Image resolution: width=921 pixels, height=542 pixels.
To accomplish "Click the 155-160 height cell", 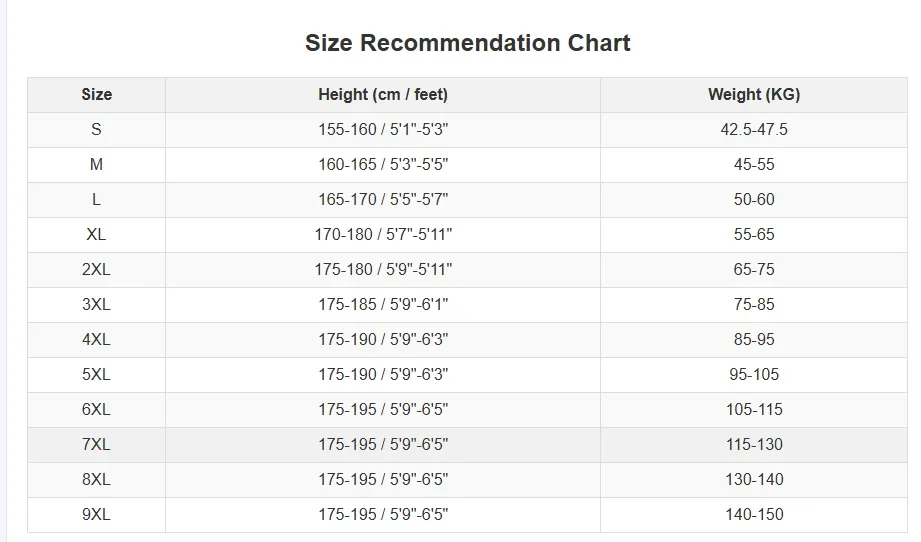I will tap(383, 130).
